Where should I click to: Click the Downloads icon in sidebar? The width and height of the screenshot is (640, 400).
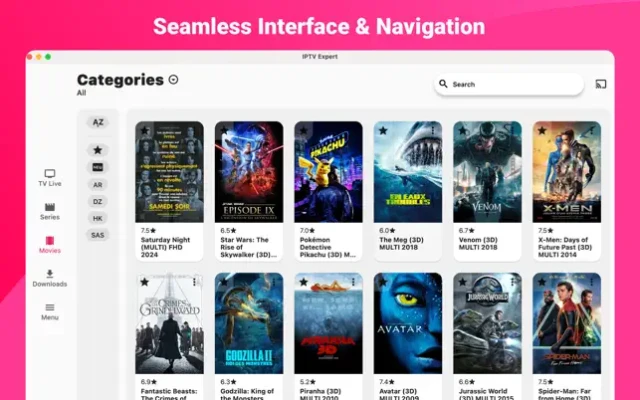(49, 274)
